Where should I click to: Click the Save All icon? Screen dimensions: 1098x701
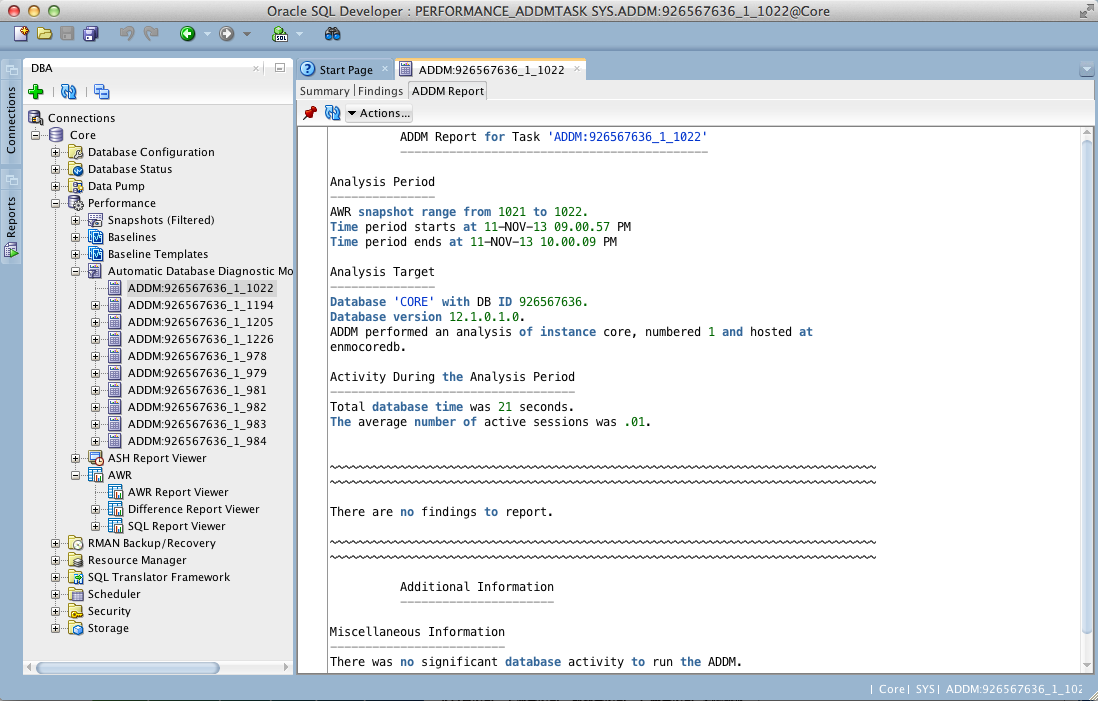[91, 34]
